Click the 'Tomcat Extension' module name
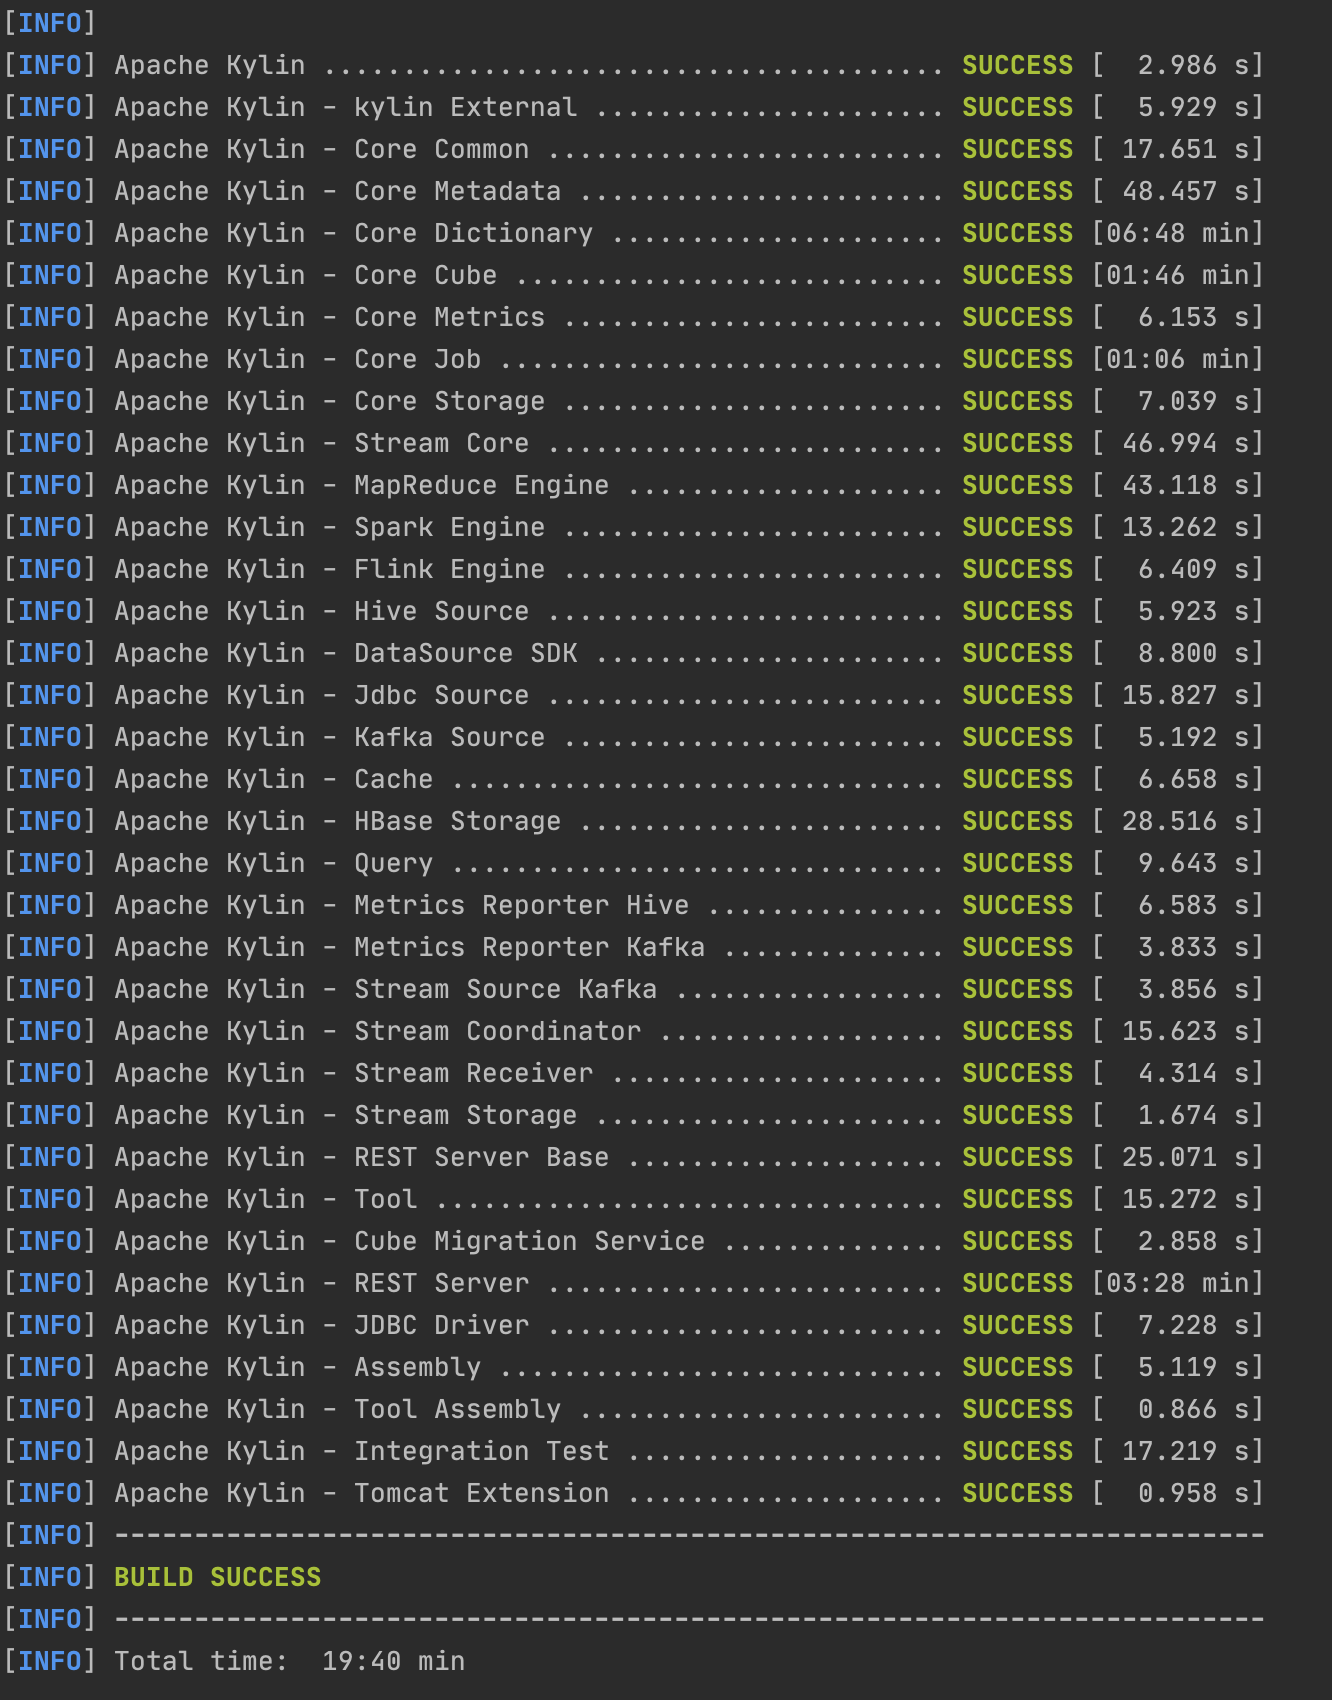Image resolution: width=1332 pixels, height=1700 pixels. pyautogui.click(x=481, y=1493)
